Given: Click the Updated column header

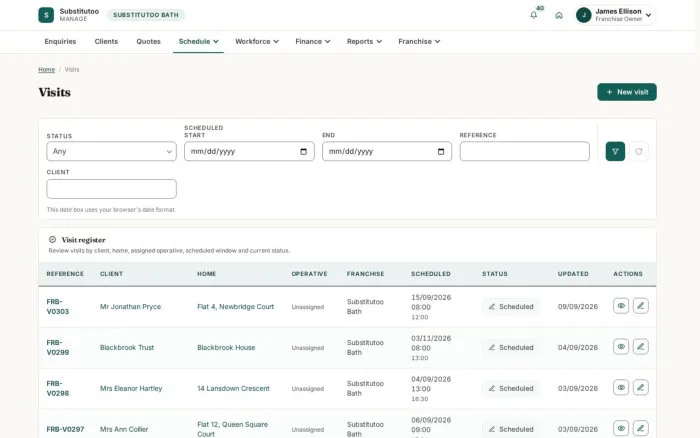Looking at the screenshot, I should pyautogui.click(x=573, y=274).
